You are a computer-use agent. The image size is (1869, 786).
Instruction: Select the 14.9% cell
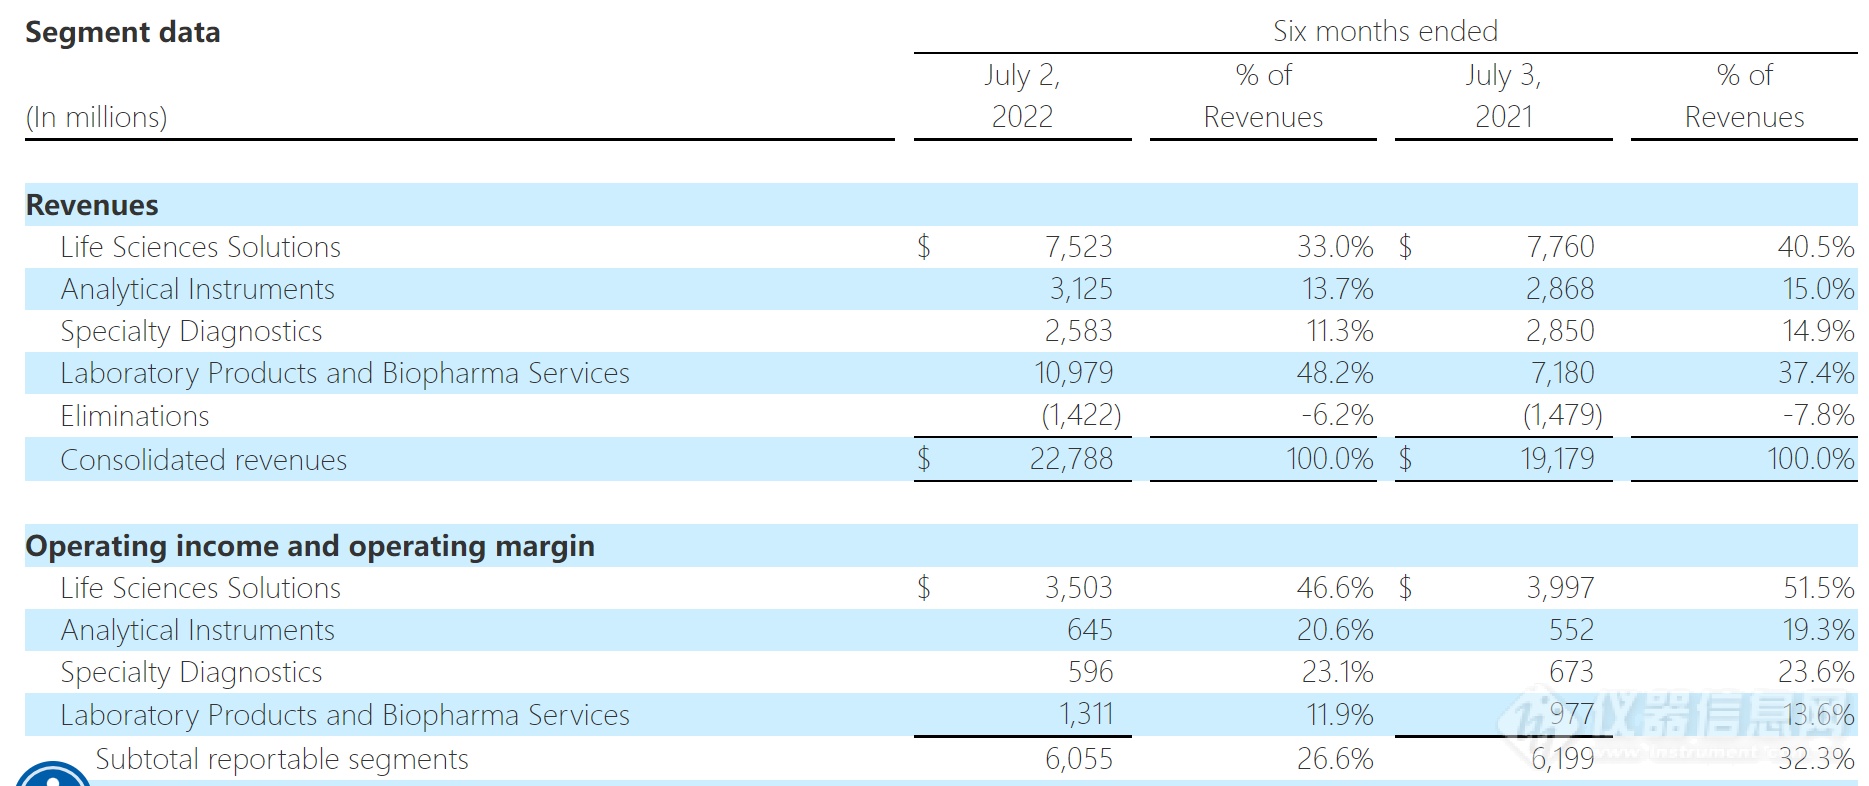coord(1819,331)
